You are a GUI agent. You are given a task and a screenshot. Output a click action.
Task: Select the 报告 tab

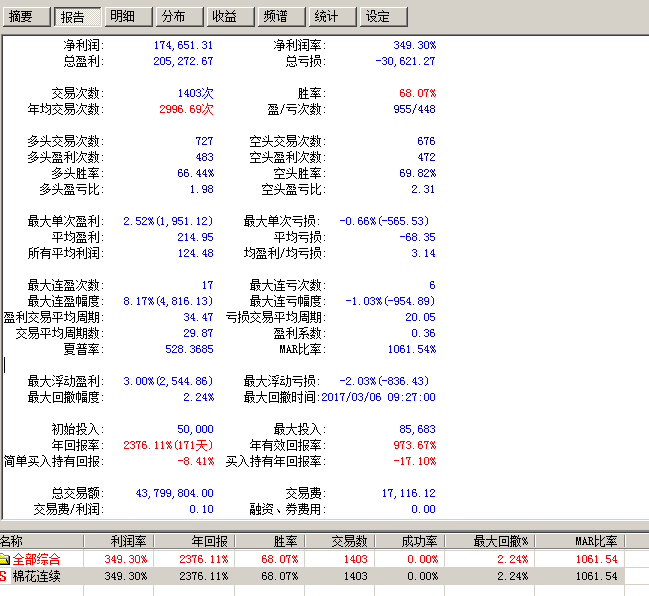pos(76,17)
